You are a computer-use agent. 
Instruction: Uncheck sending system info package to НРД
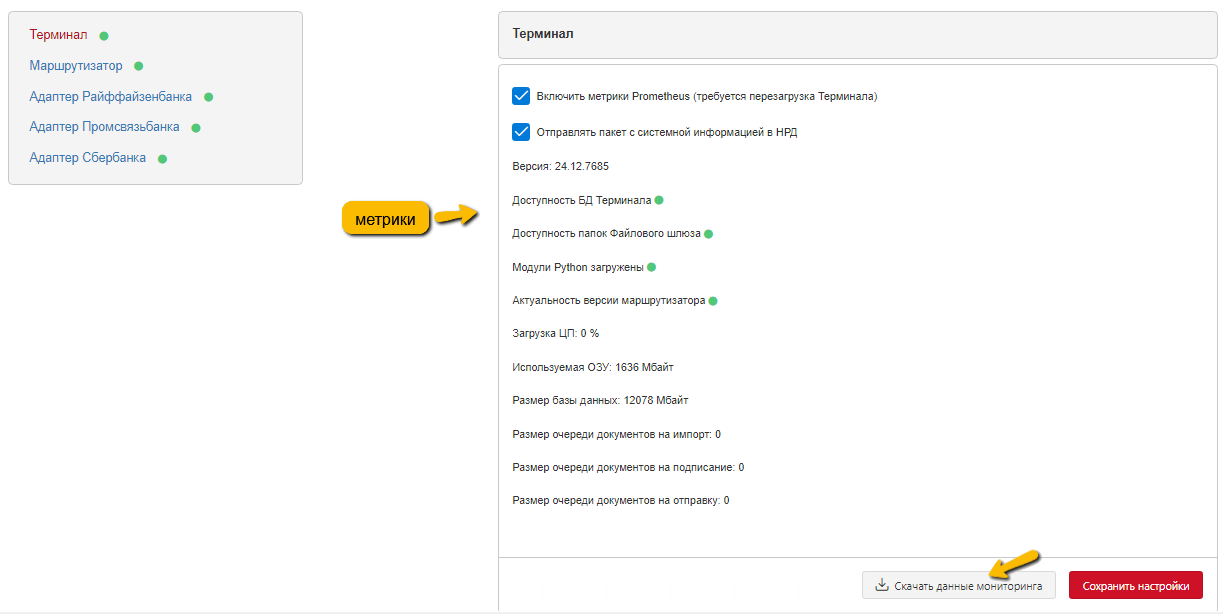tap(521, 132)
